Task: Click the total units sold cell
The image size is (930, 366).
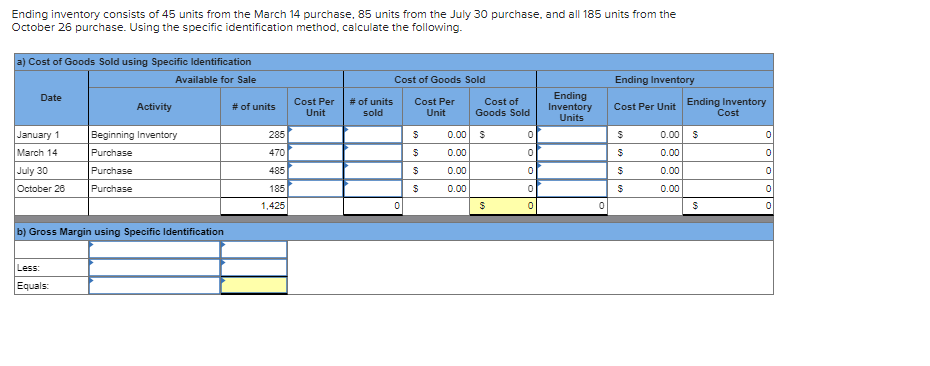Action: [372, 206]
